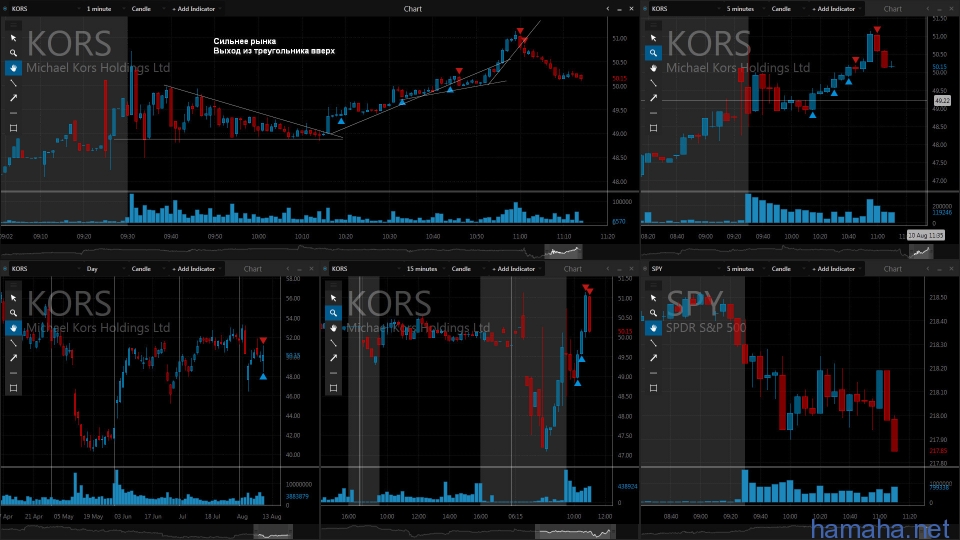Screen dimensions: 960x540
Task: Open hamburger menu in 1 minute KORS chart
Action: [x=13, y=25]
